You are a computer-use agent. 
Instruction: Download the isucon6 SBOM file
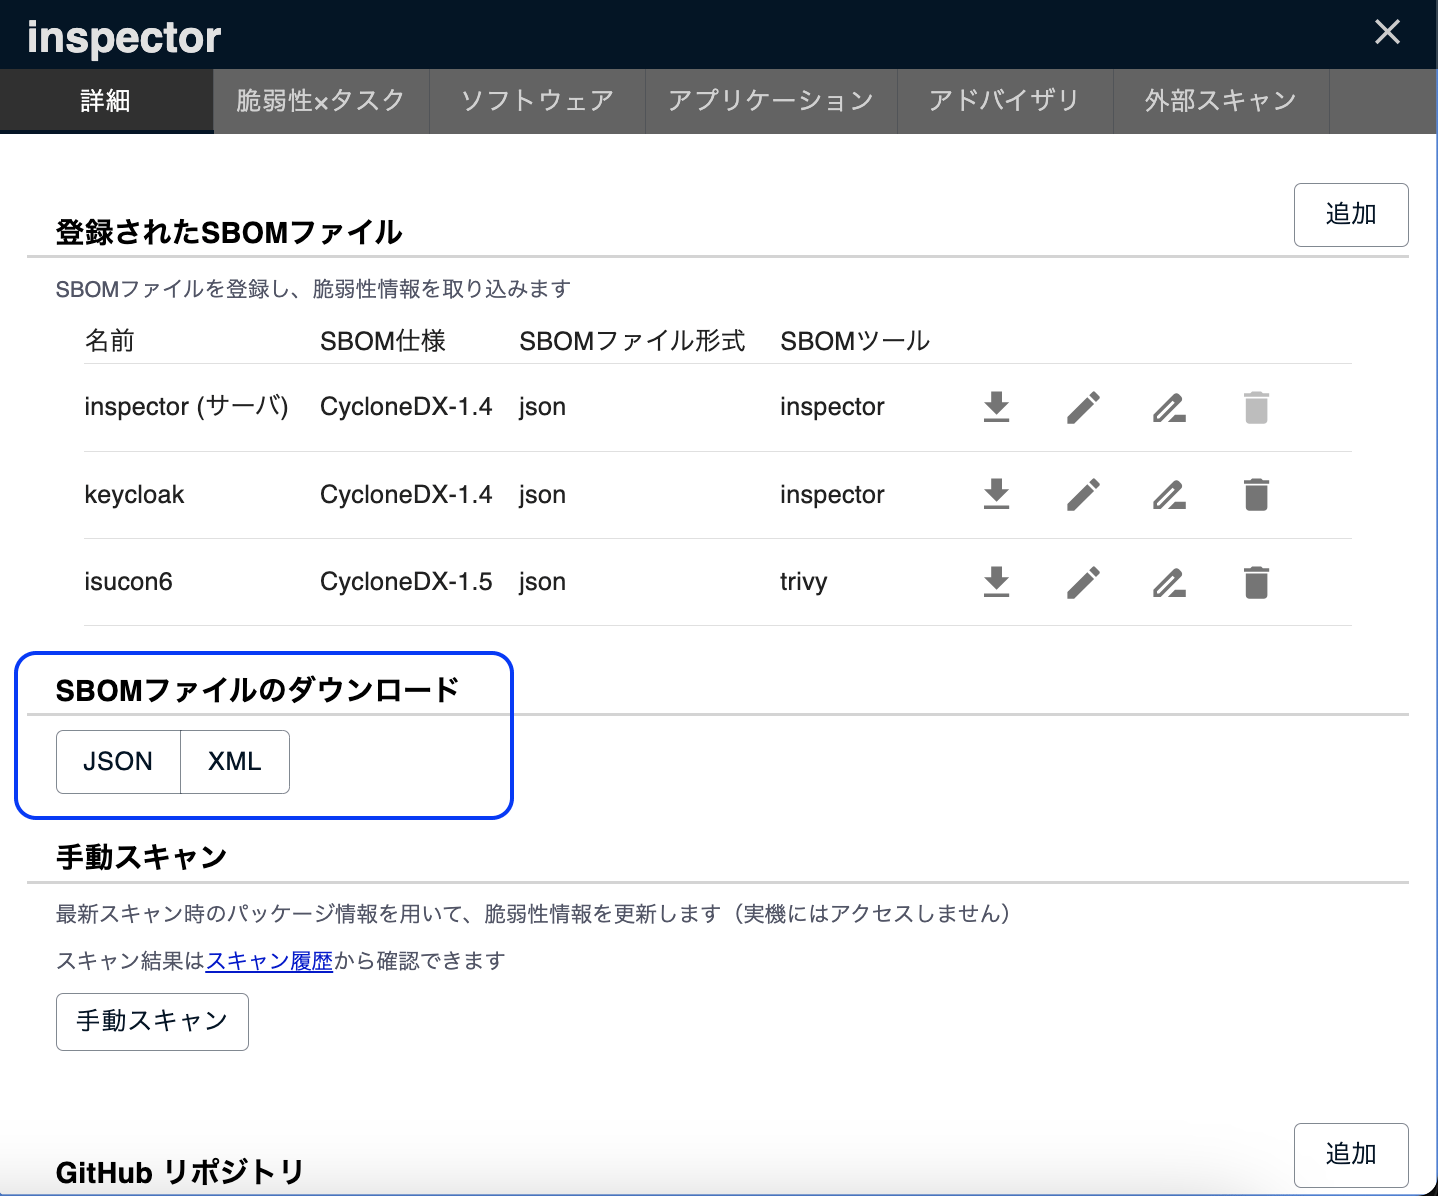coord(996,582)
